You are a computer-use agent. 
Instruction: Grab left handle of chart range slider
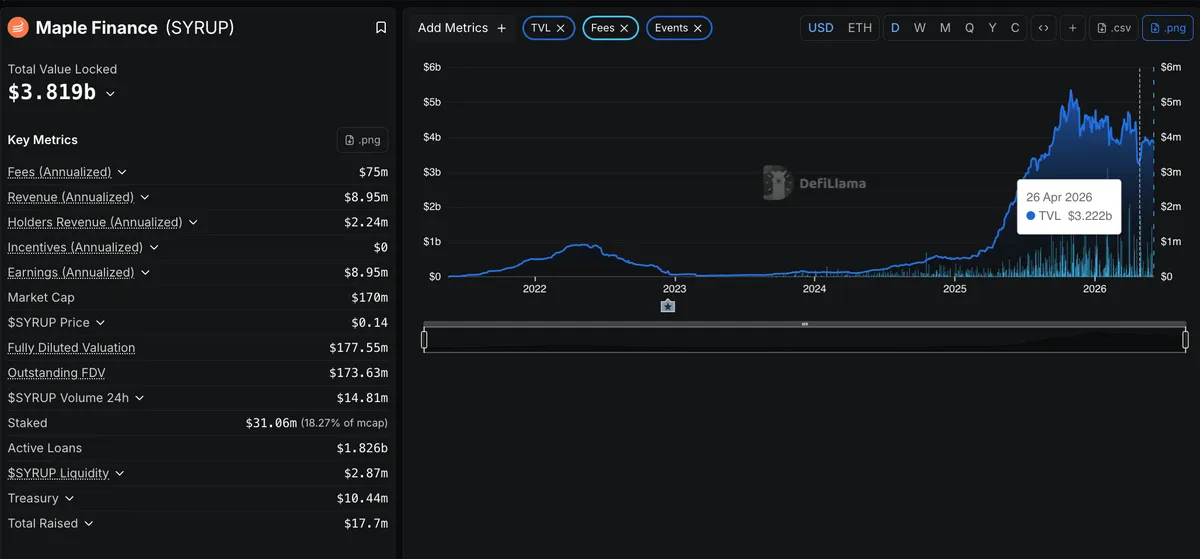pyautogui.click(x=424, y=340)
